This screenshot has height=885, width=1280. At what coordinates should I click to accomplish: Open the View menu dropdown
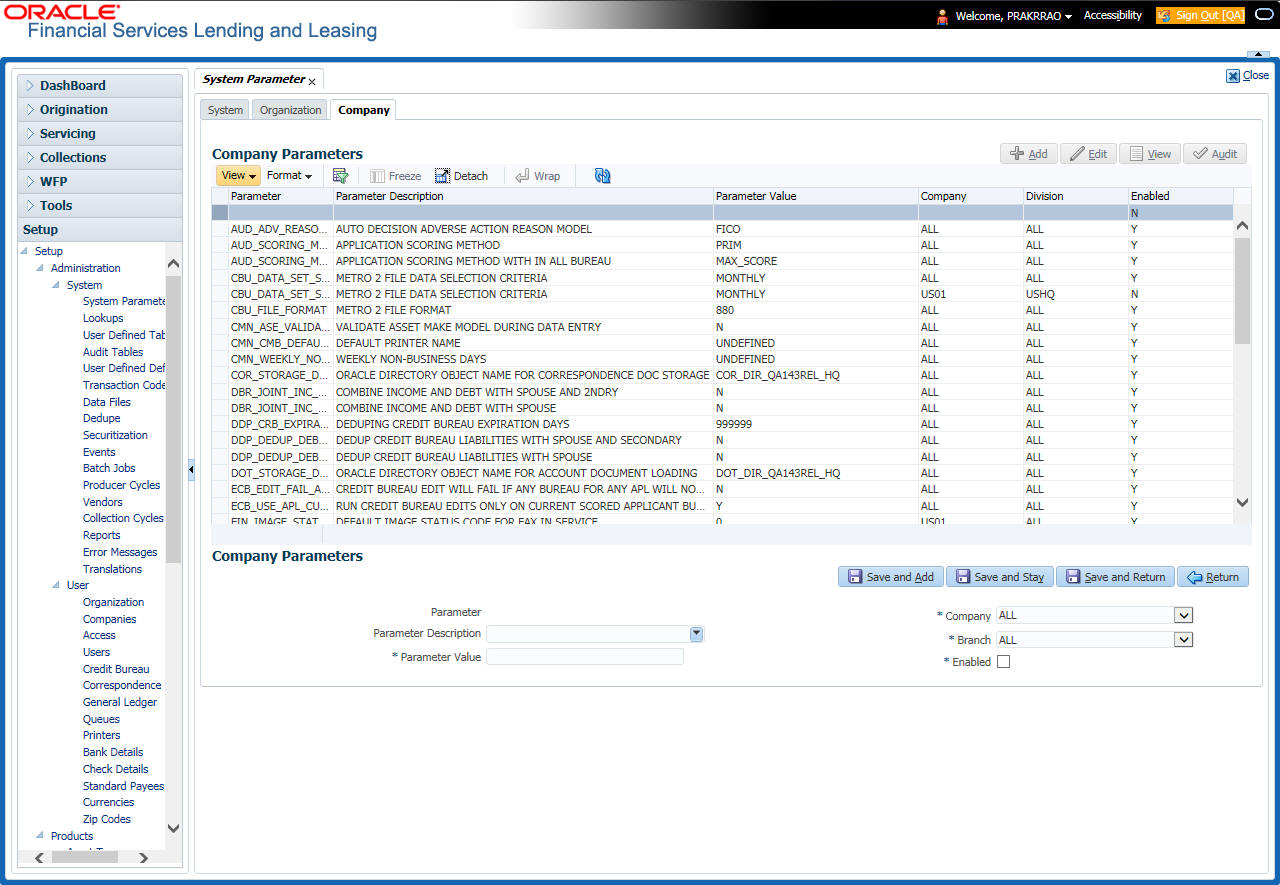coord(238,176)
